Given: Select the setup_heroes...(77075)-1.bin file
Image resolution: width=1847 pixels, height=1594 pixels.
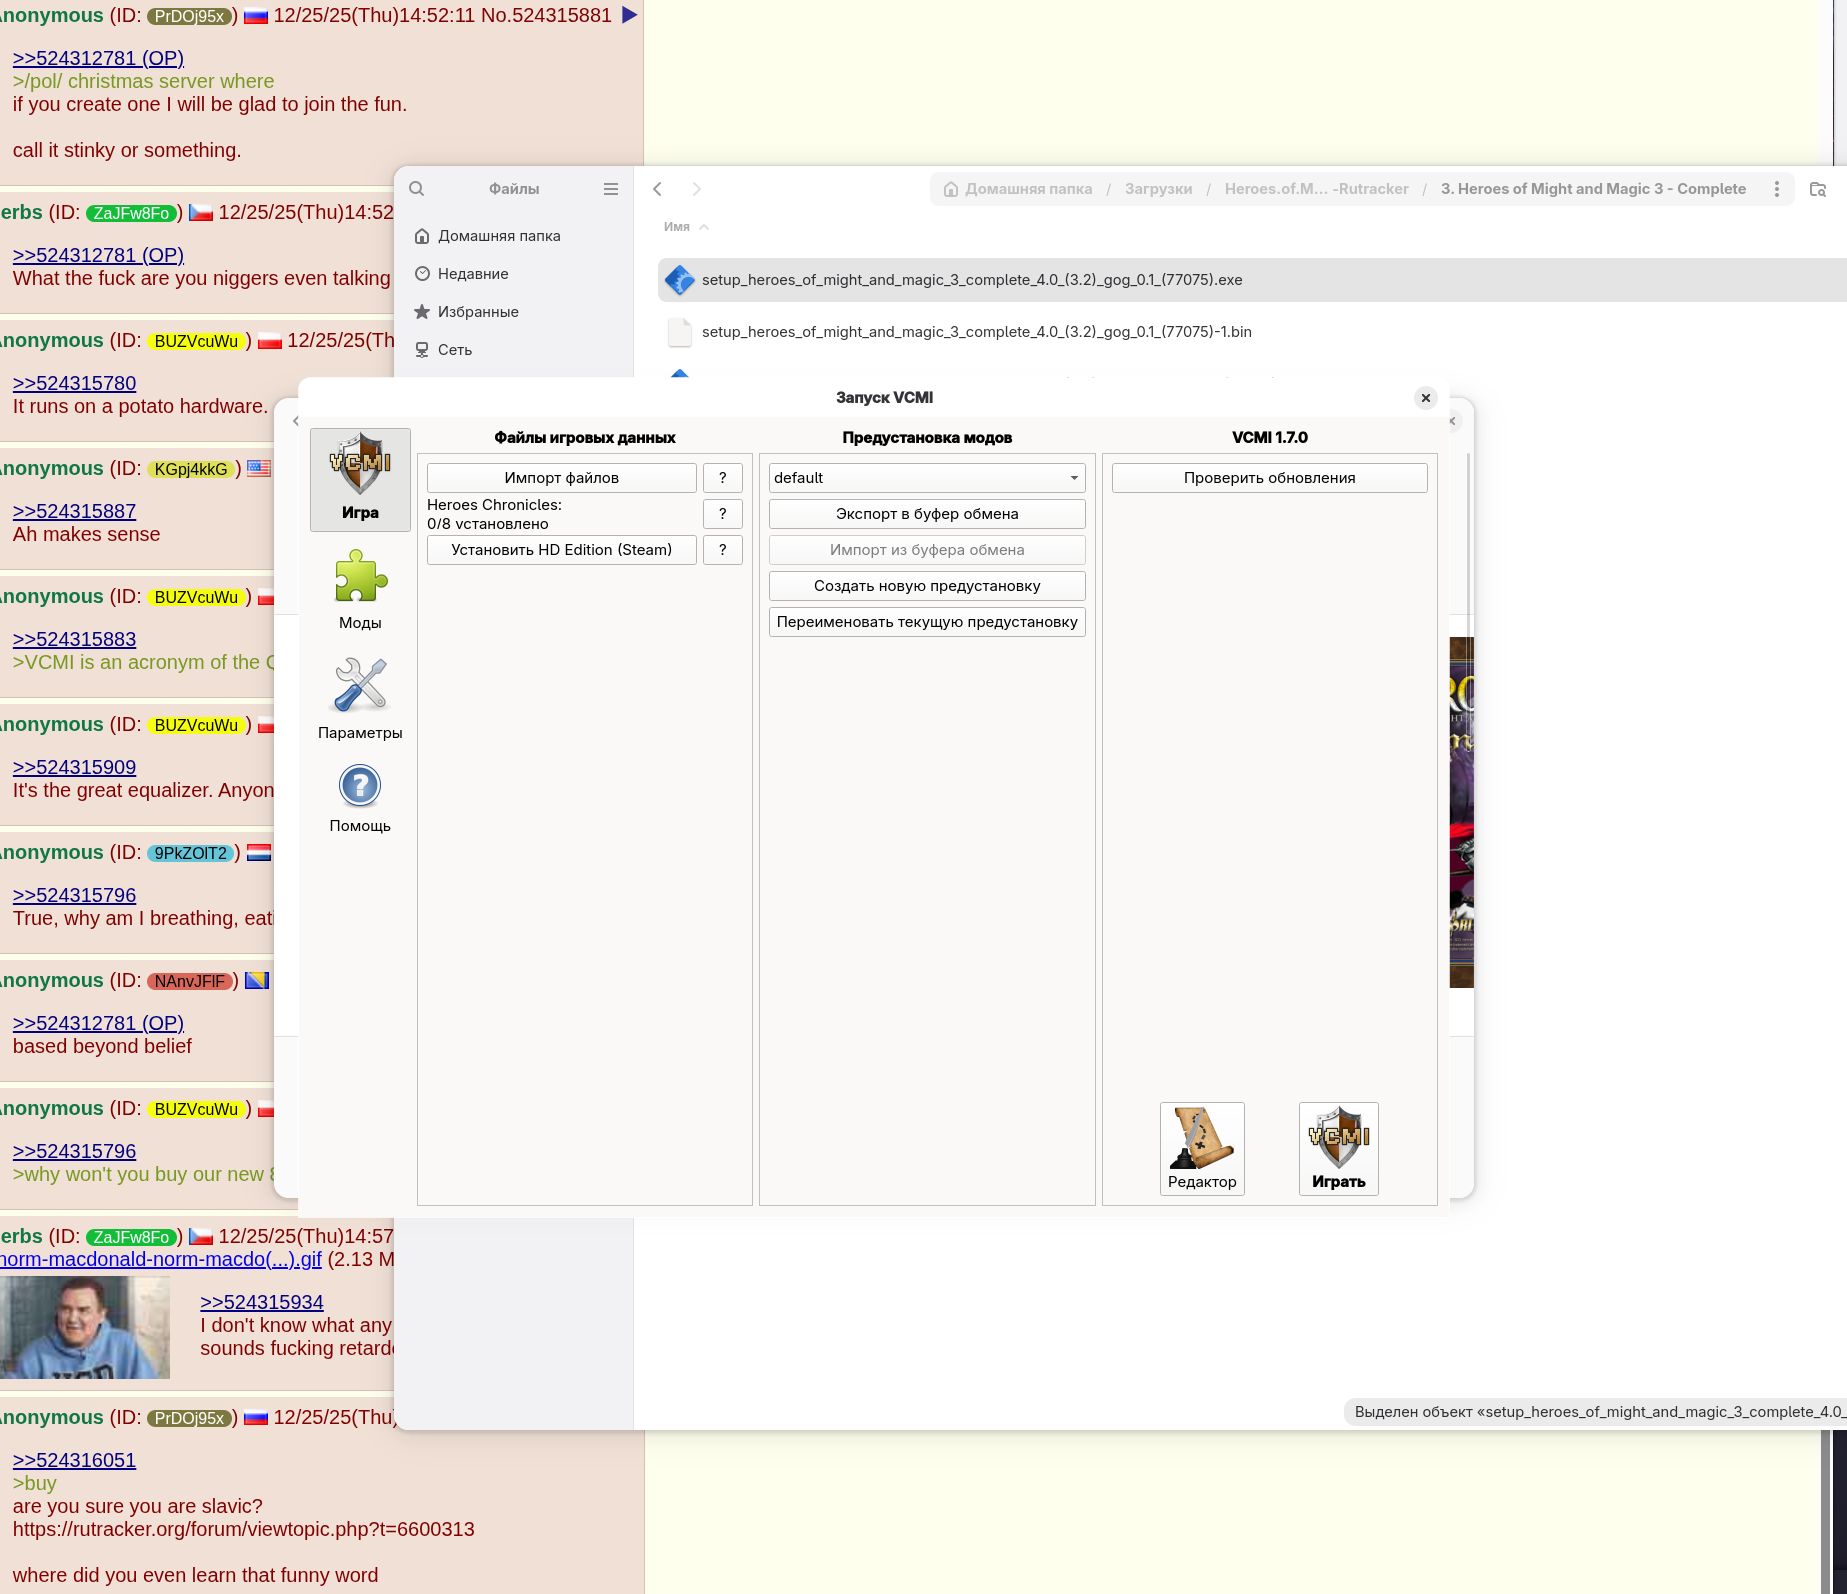Looking at the screenshot, I should coord(1252,332).
